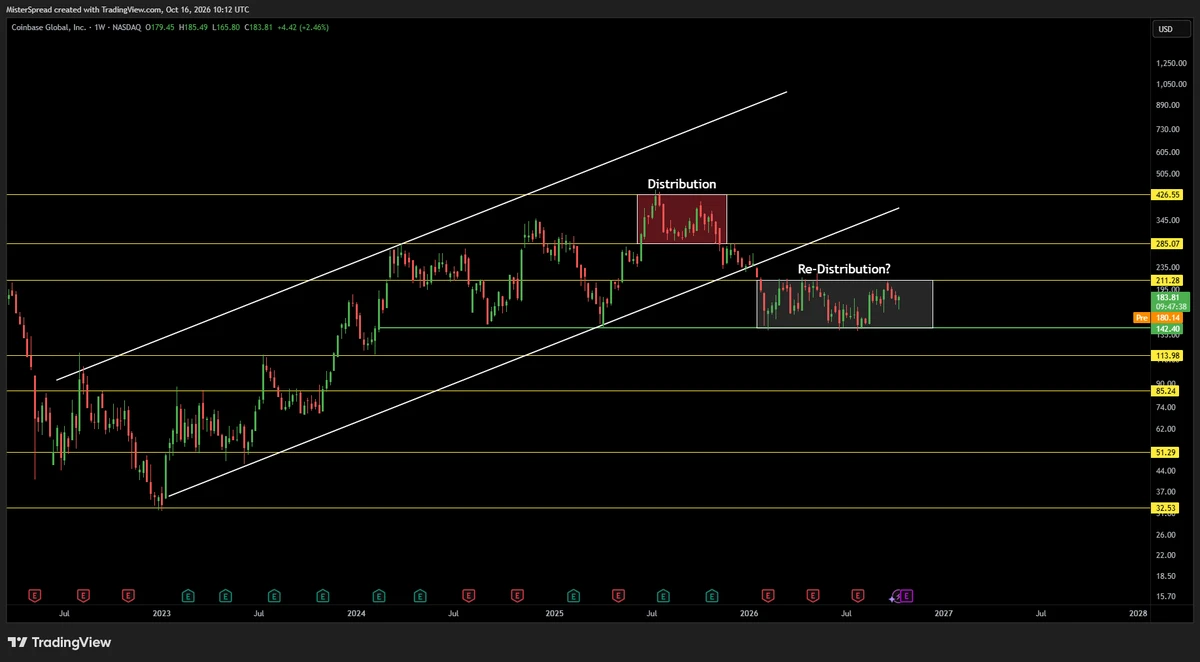Open the red earnings marker nearest the 2026 label
This screenshot has height=662, width=1200.
[x=768, y=596]
